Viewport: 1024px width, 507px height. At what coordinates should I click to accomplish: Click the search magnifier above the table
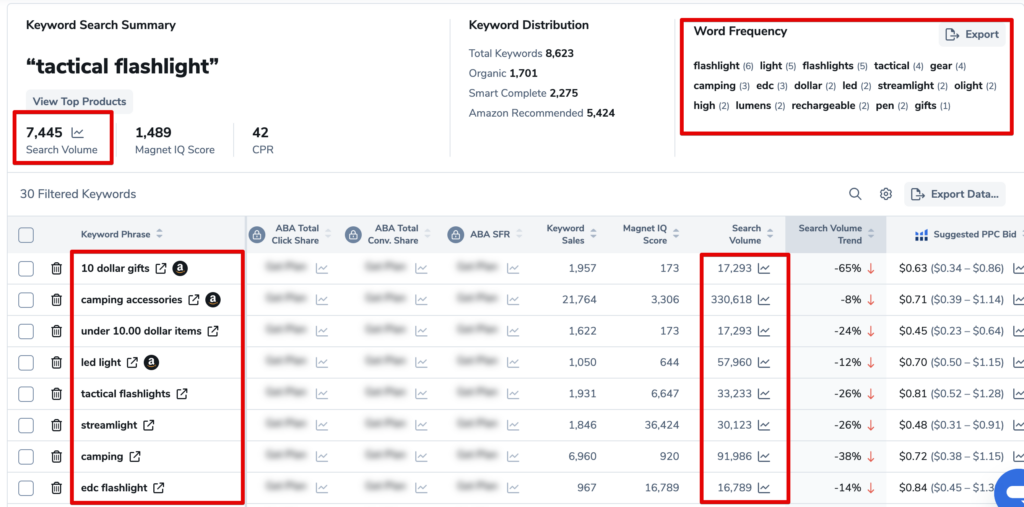click(855, 194)
